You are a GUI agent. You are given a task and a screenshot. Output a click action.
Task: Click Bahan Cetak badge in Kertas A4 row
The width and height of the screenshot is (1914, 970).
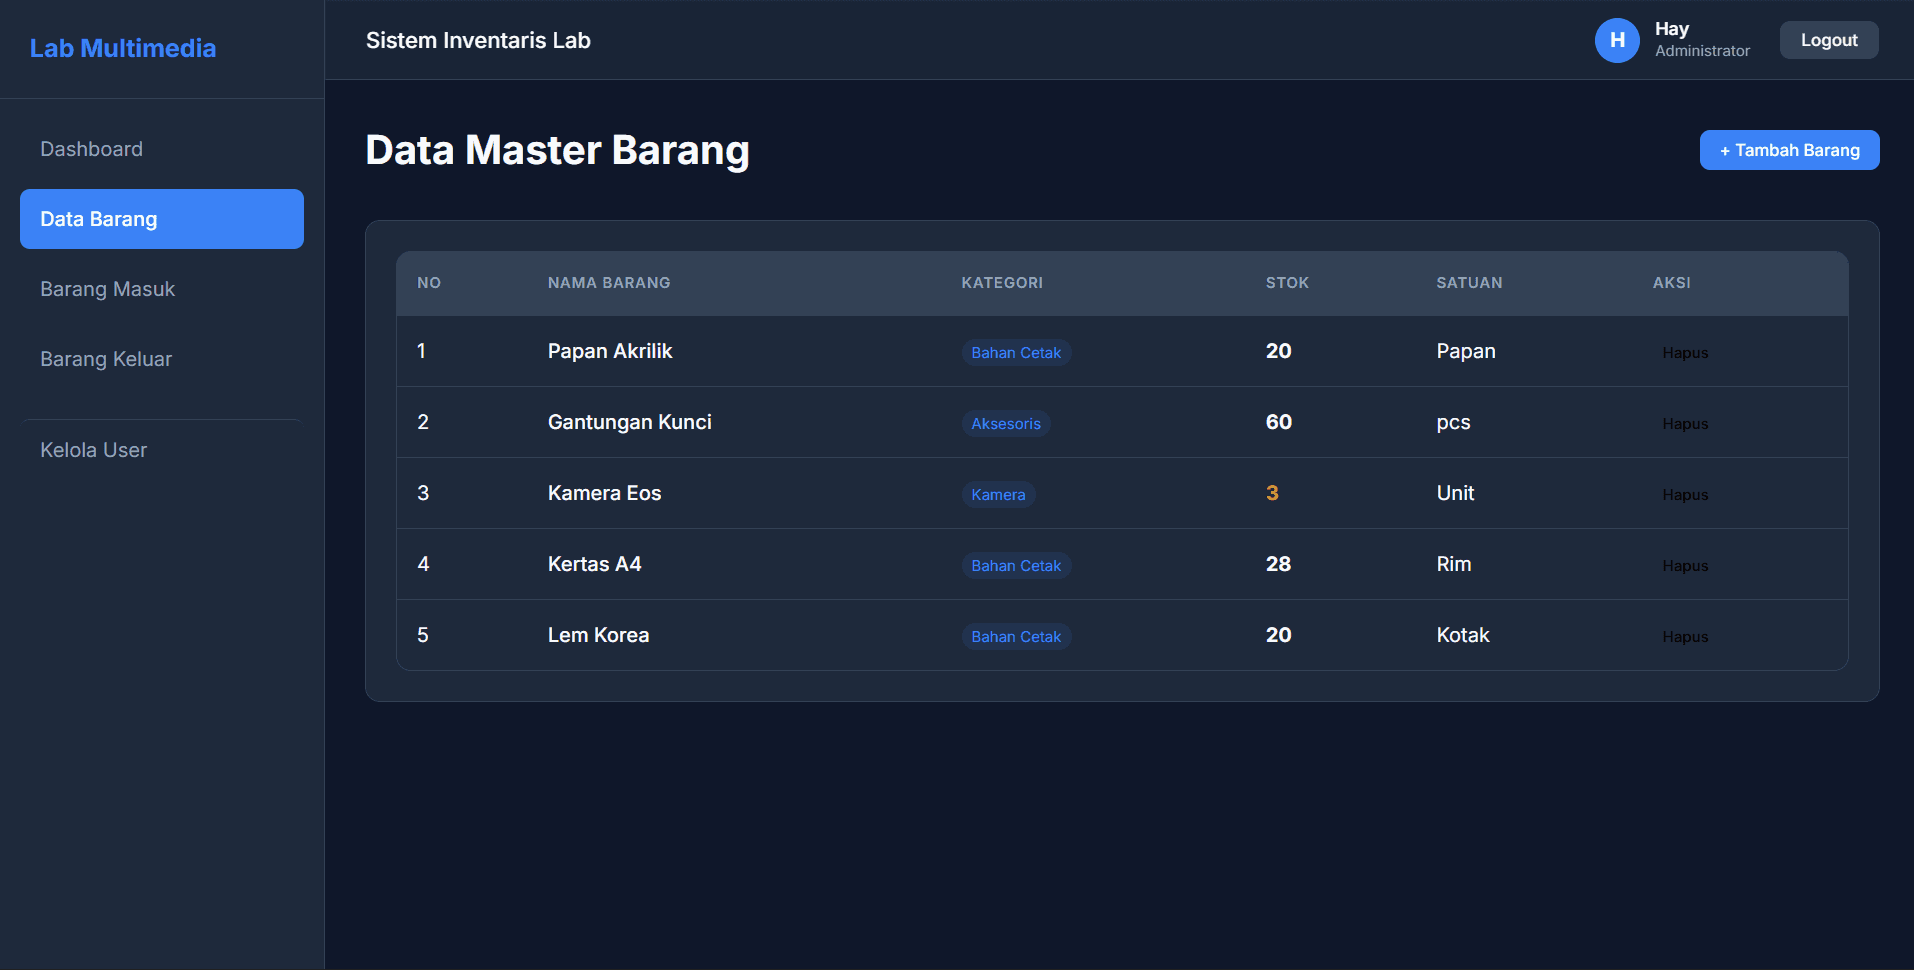[x=1016, y=565]
